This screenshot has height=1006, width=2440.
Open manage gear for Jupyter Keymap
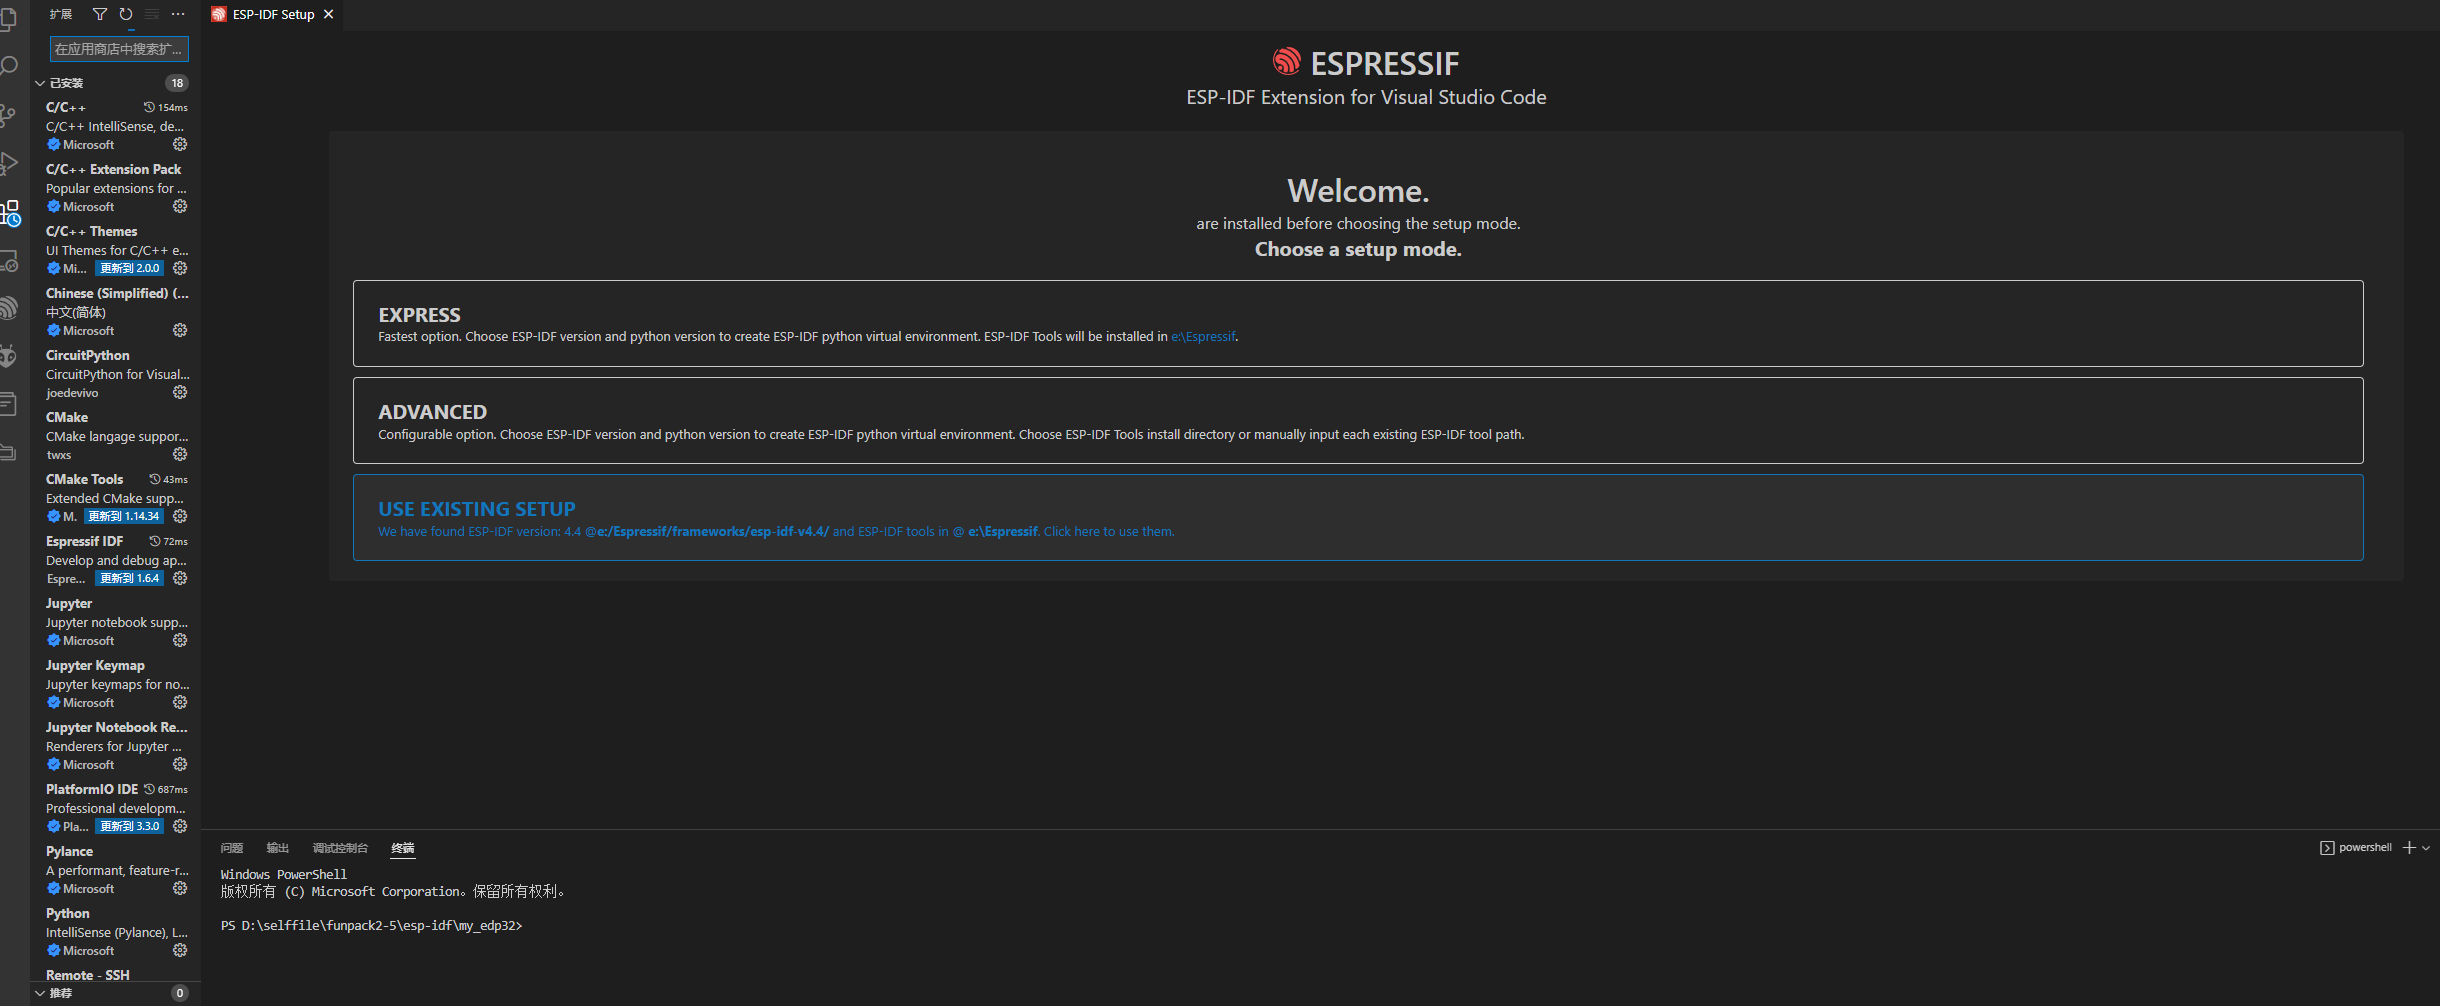(180, 702)
